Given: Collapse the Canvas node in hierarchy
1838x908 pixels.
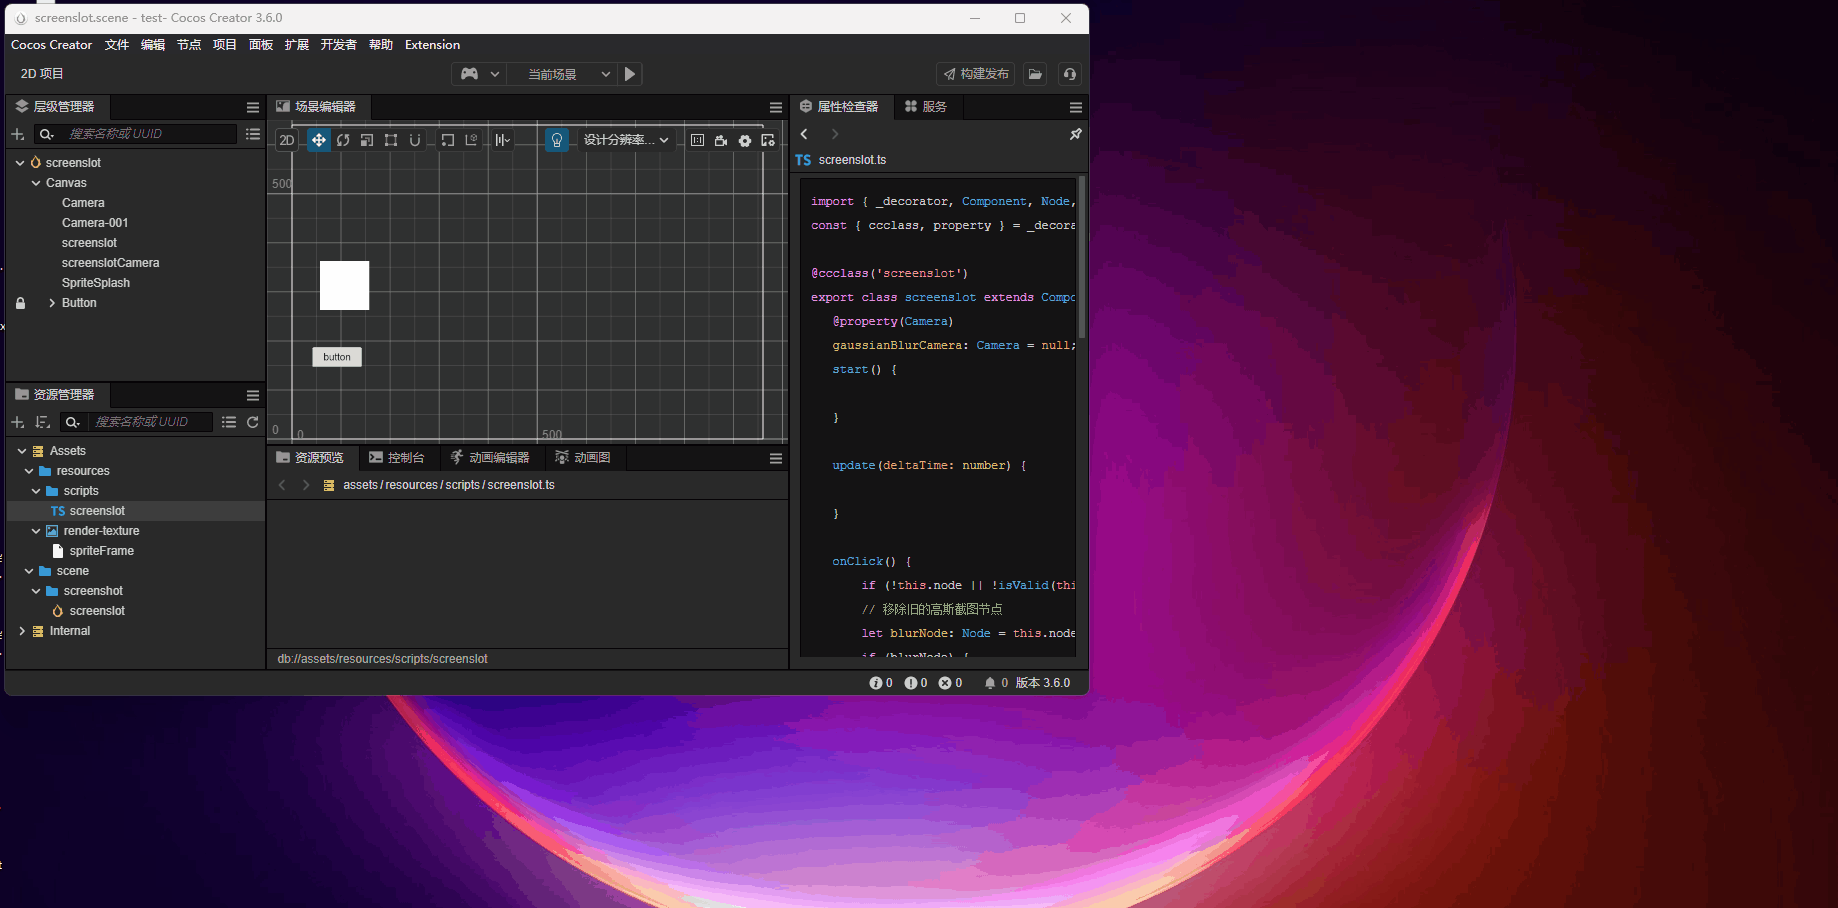Looking at the screenshot, I should 36,183.
